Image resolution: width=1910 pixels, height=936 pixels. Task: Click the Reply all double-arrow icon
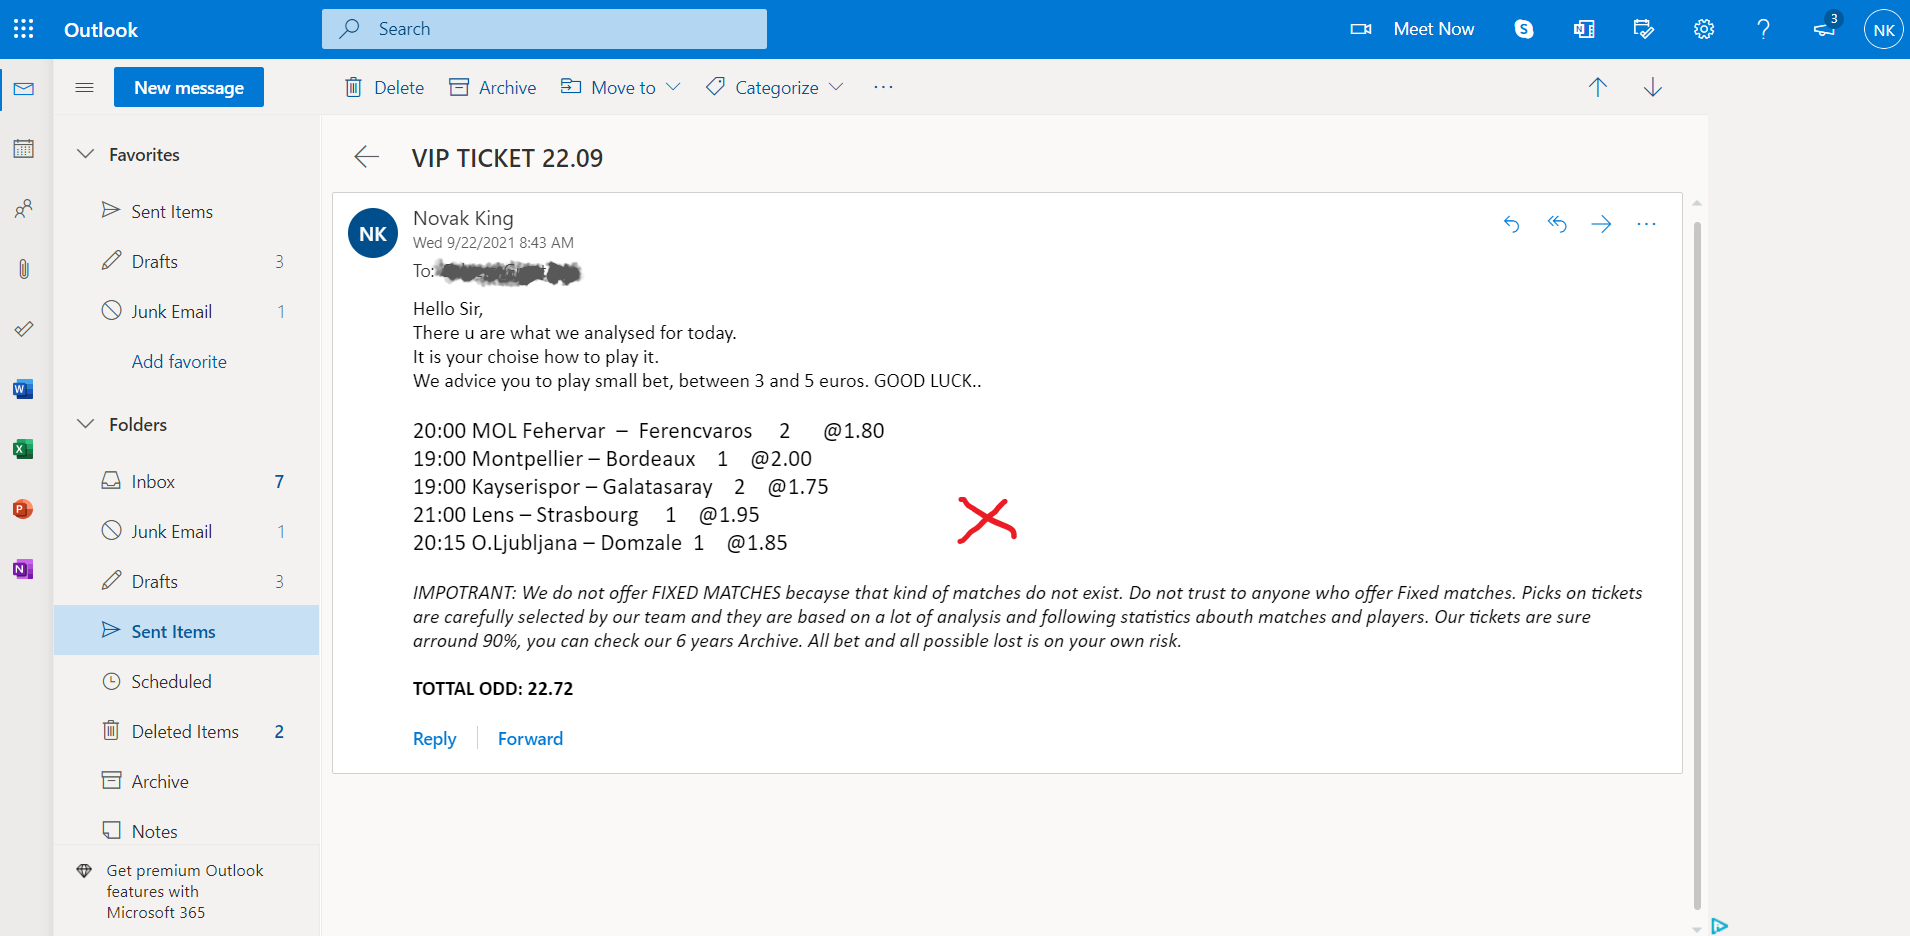1557,224
